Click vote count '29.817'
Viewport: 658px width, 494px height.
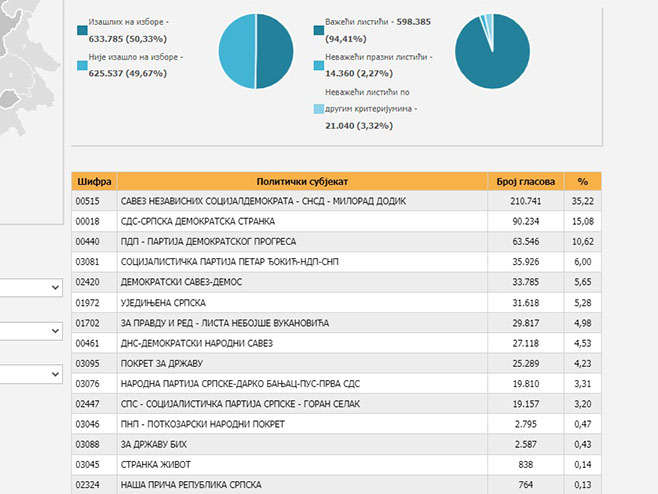(x=525, y=323)
